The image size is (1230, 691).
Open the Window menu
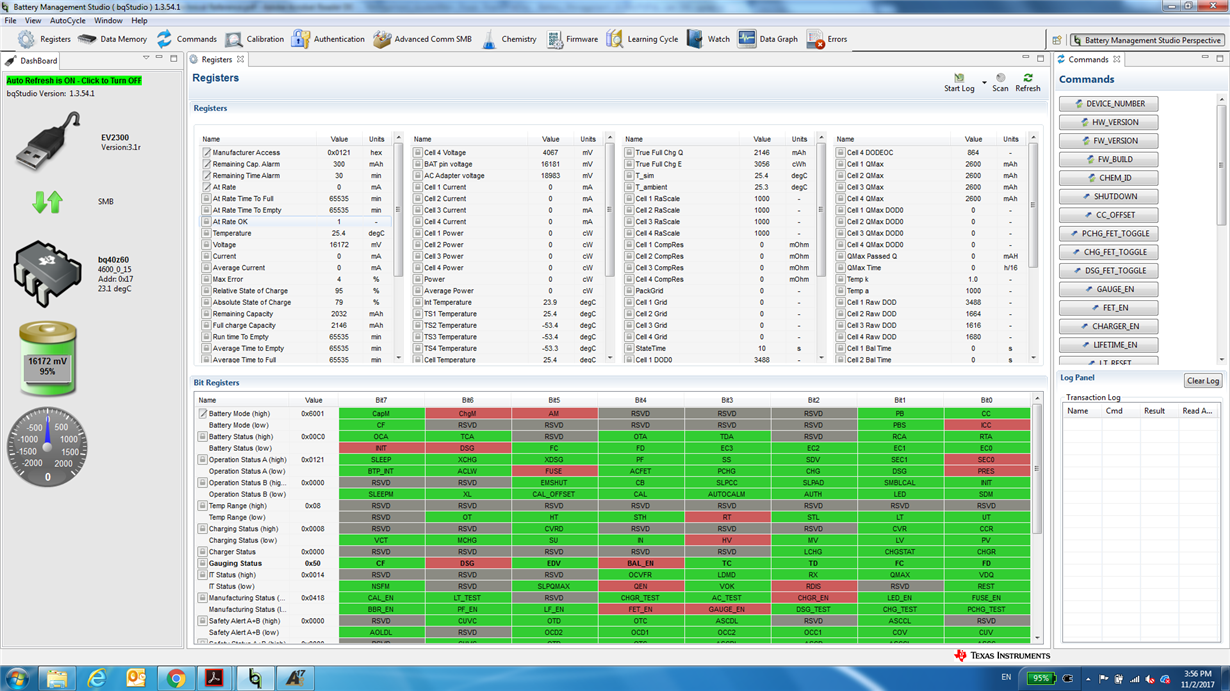pyautogui.click(x=108, y=20)
